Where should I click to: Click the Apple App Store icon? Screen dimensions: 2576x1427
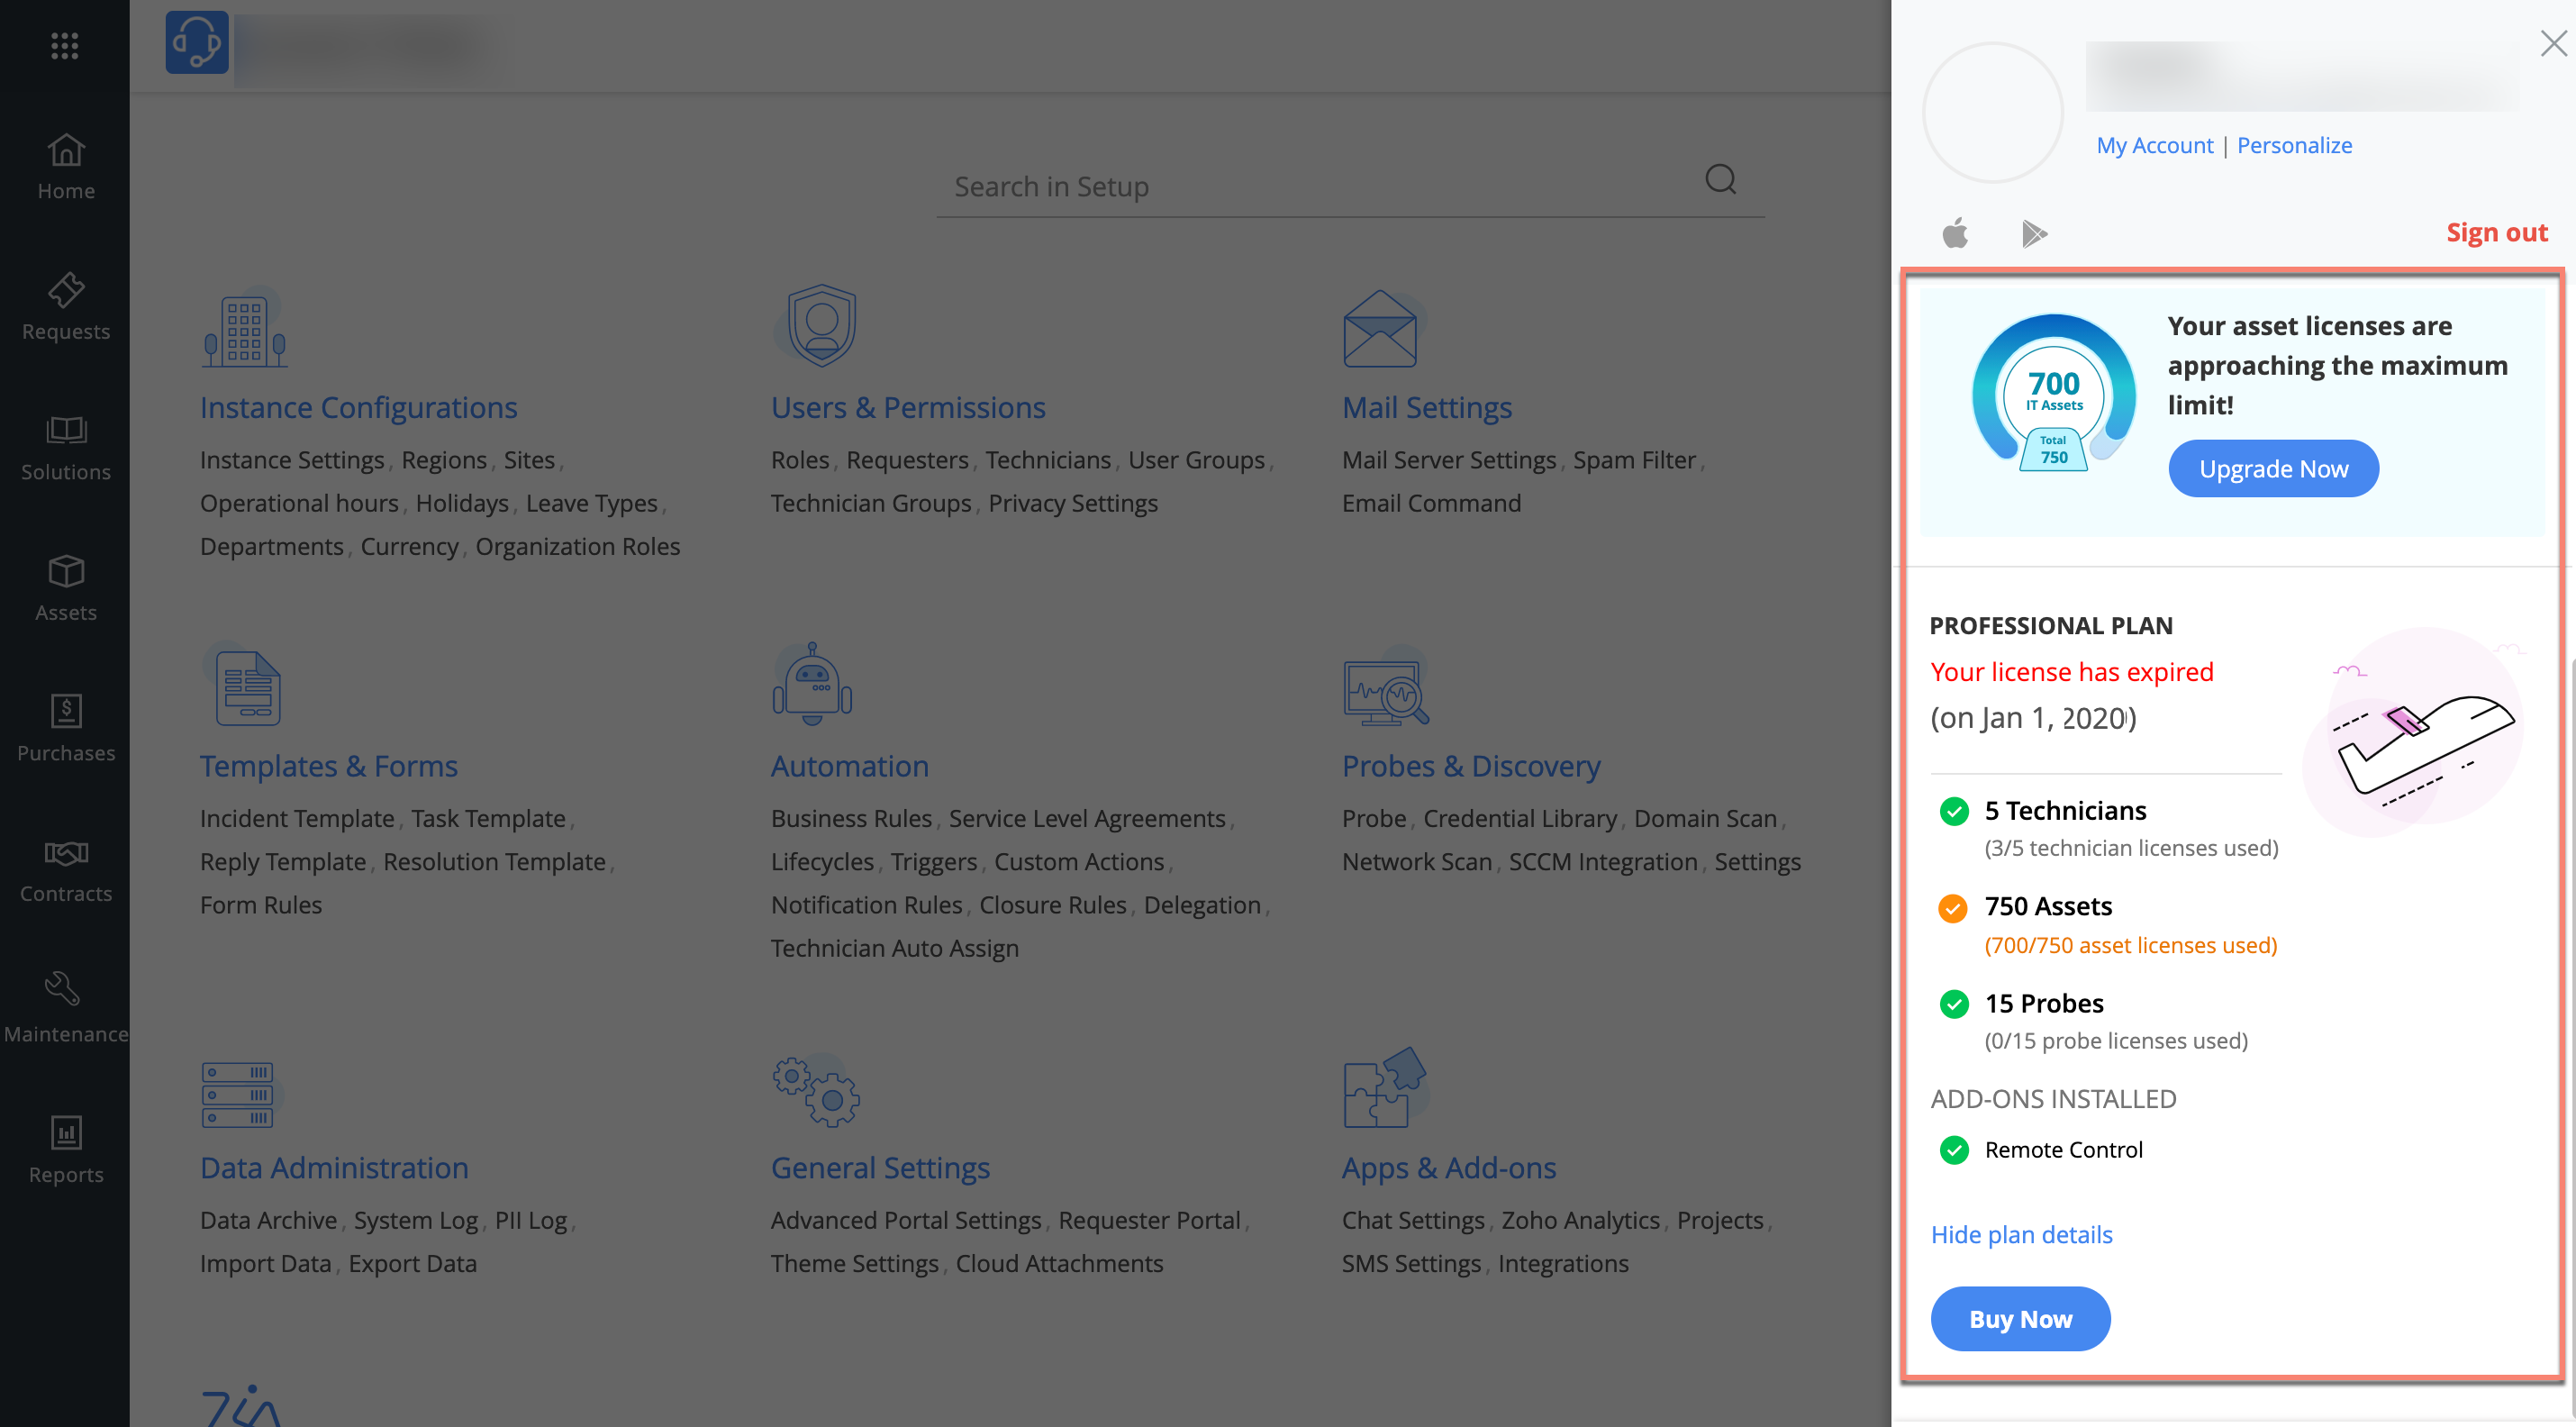1955,233
